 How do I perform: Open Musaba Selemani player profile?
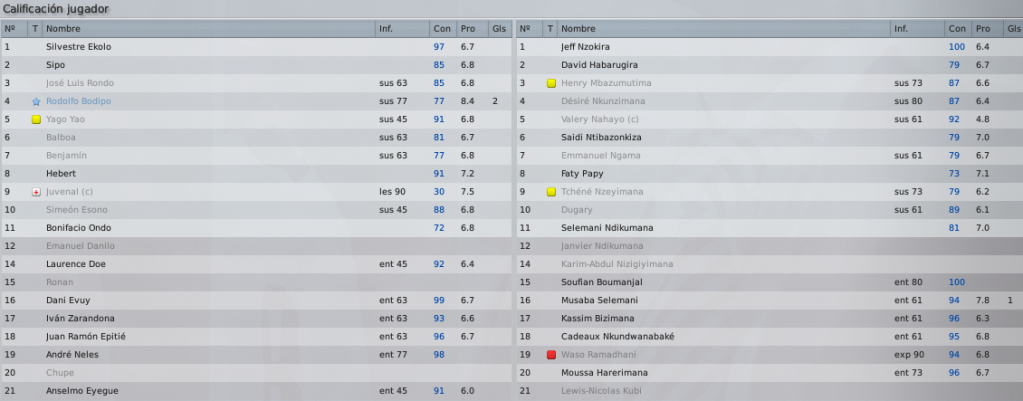click(600, 300)
